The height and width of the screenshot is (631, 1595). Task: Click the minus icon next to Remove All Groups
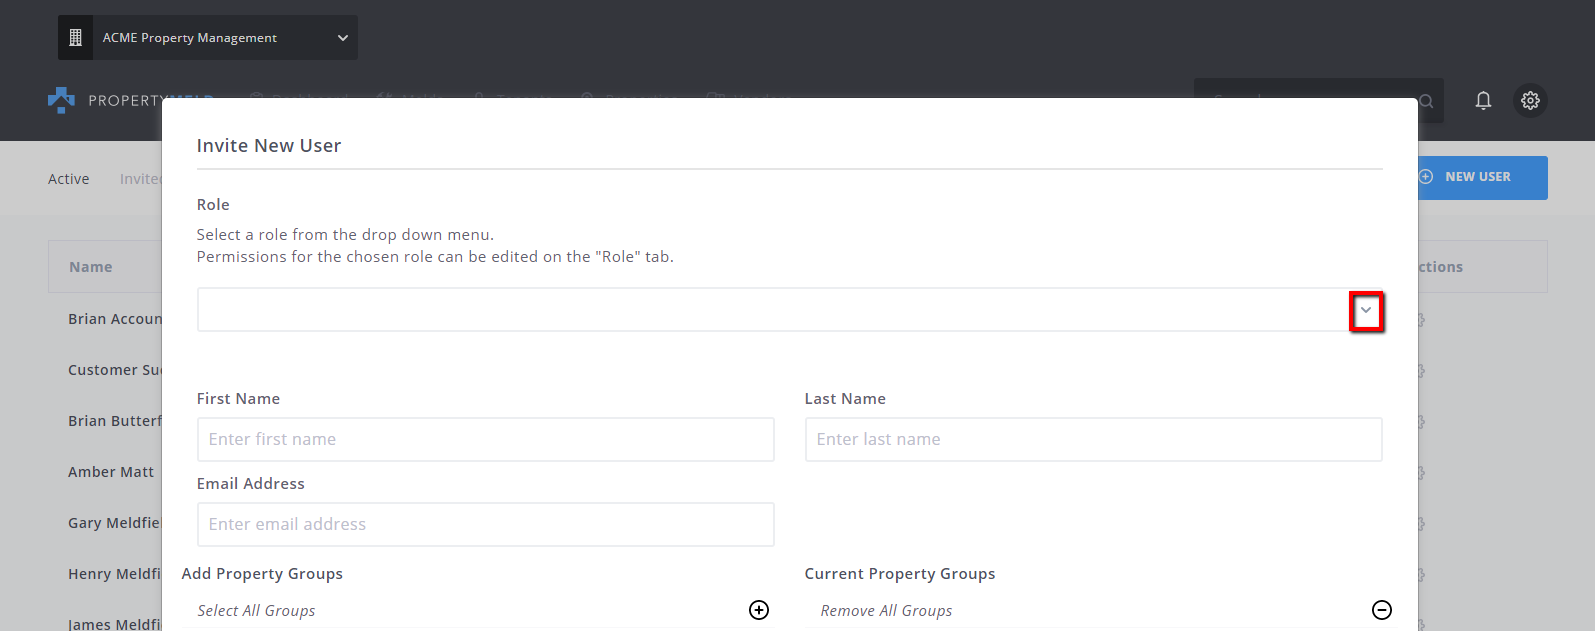(1382, 610)
